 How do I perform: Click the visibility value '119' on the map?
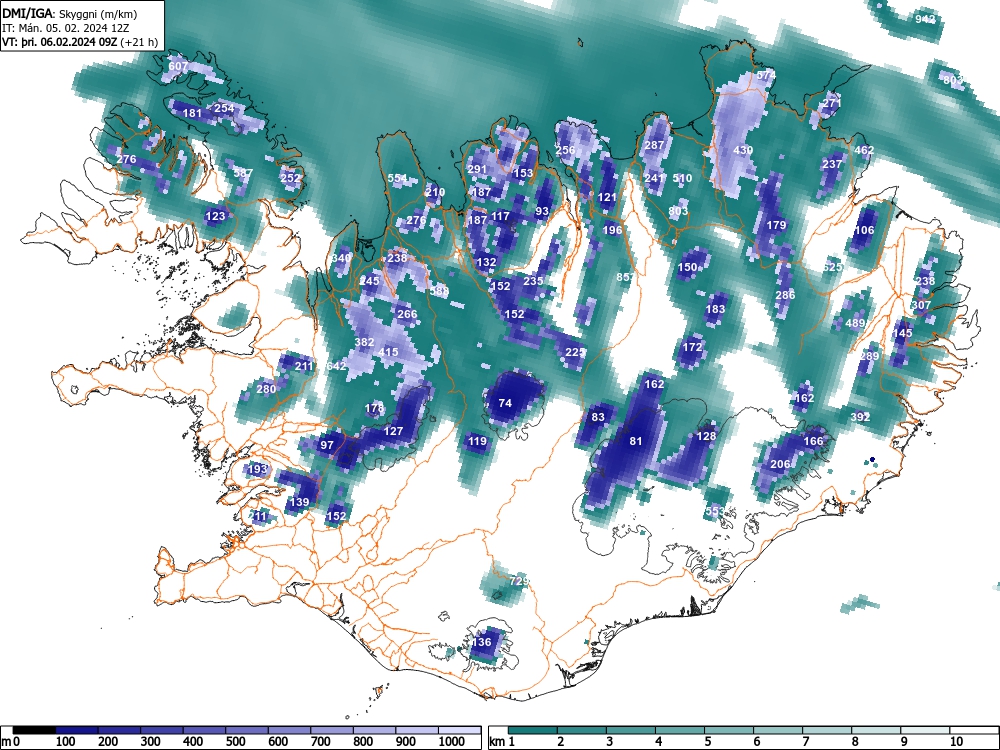tap(477, 441)
